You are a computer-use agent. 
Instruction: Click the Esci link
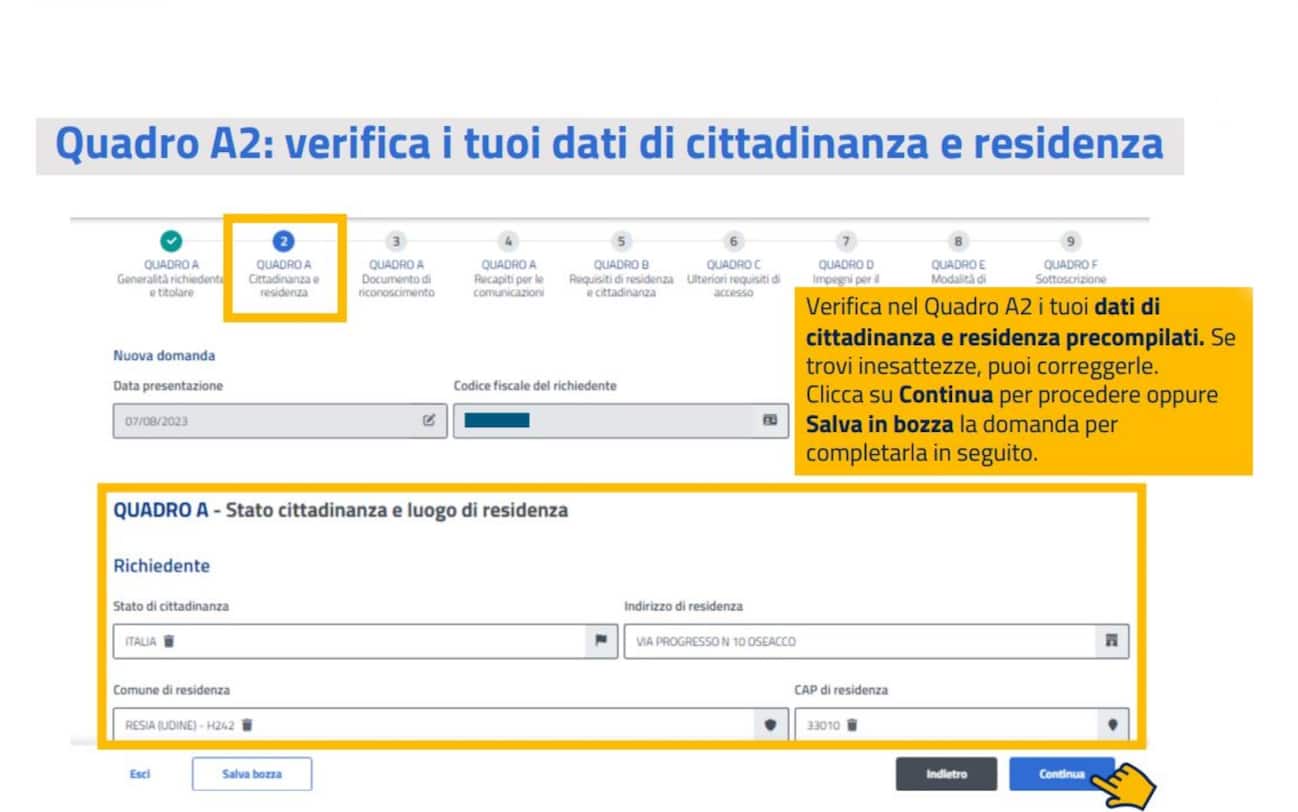(x=140, y=774)
